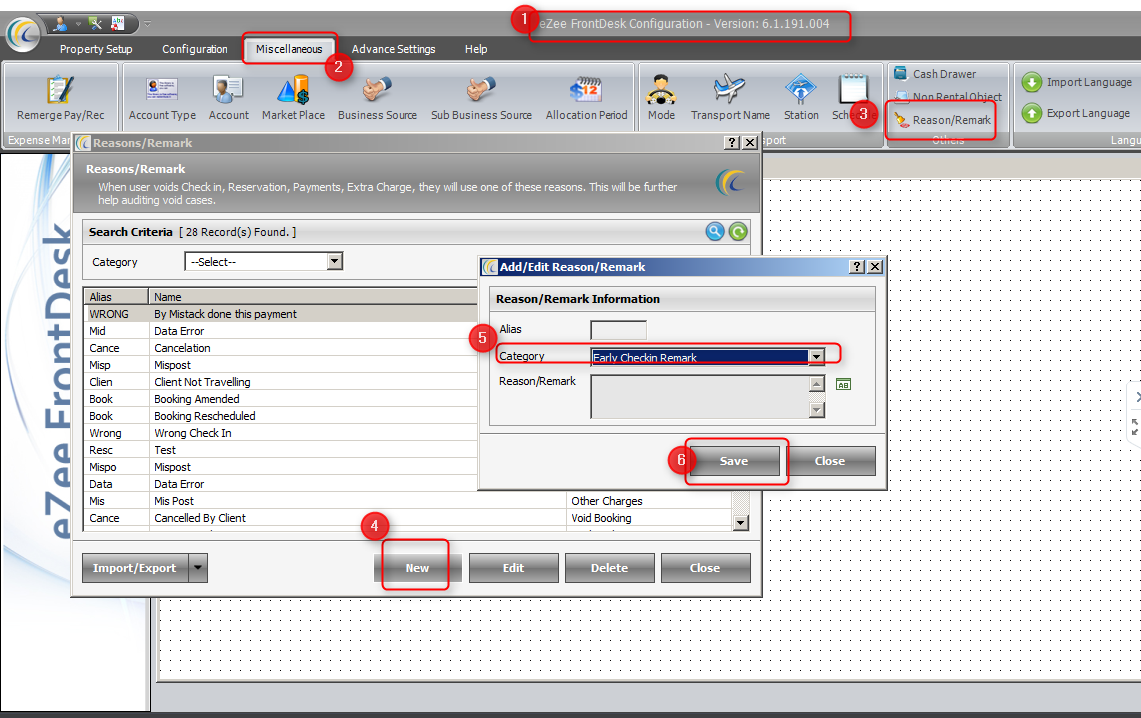Viewport: 1141px width, 718px height.
Task: Click Export Language icon
Action: [x=1032, y=113]
